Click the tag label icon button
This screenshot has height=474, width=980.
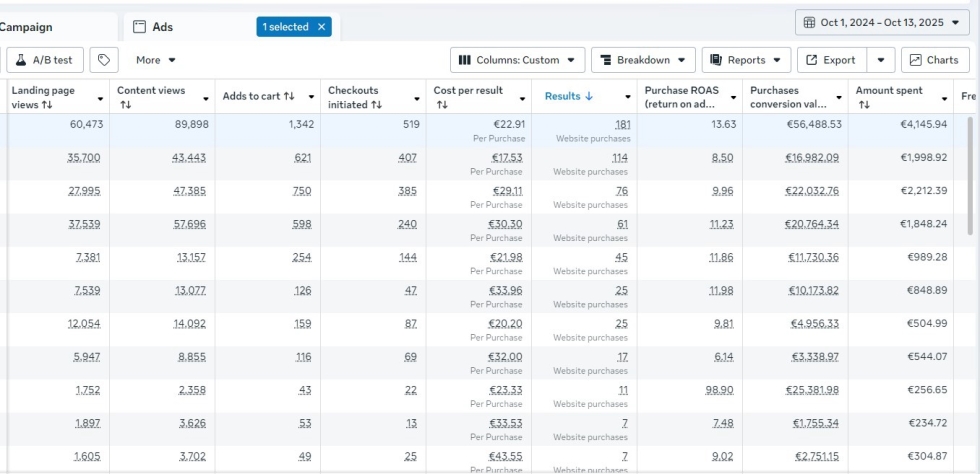pyautogui.click(x=104, y=60)
